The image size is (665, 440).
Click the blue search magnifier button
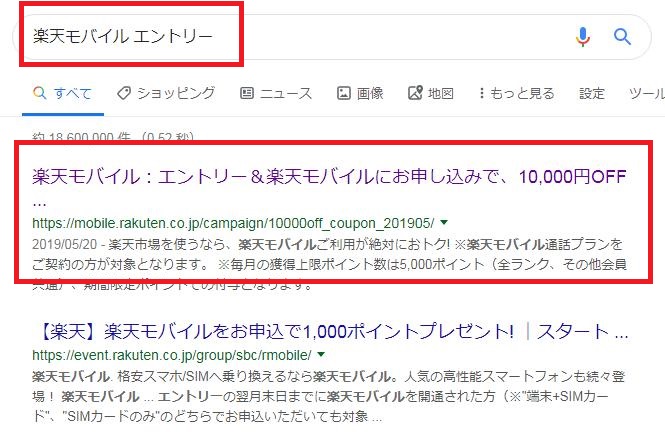pyautogui.click(x=622, y=37)
